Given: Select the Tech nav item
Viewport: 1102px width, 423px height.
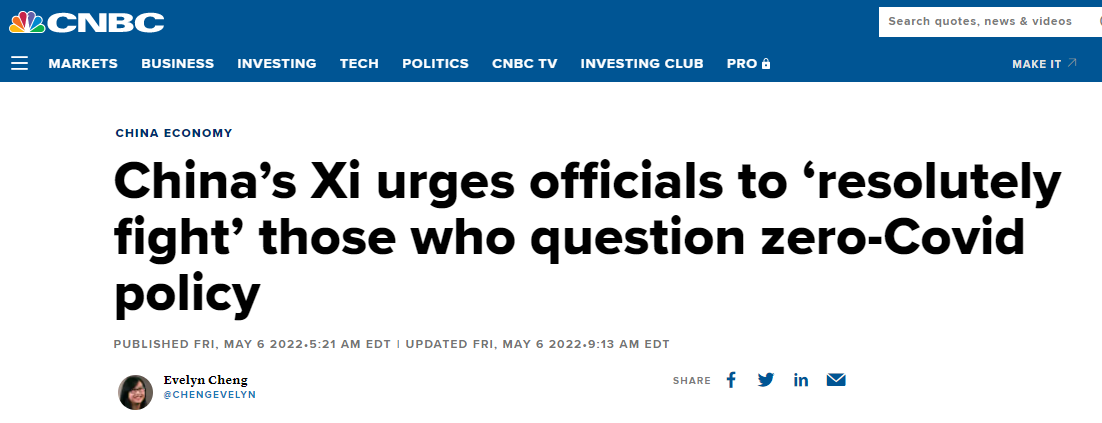Looking at the screenshot, I should [359, 63].
